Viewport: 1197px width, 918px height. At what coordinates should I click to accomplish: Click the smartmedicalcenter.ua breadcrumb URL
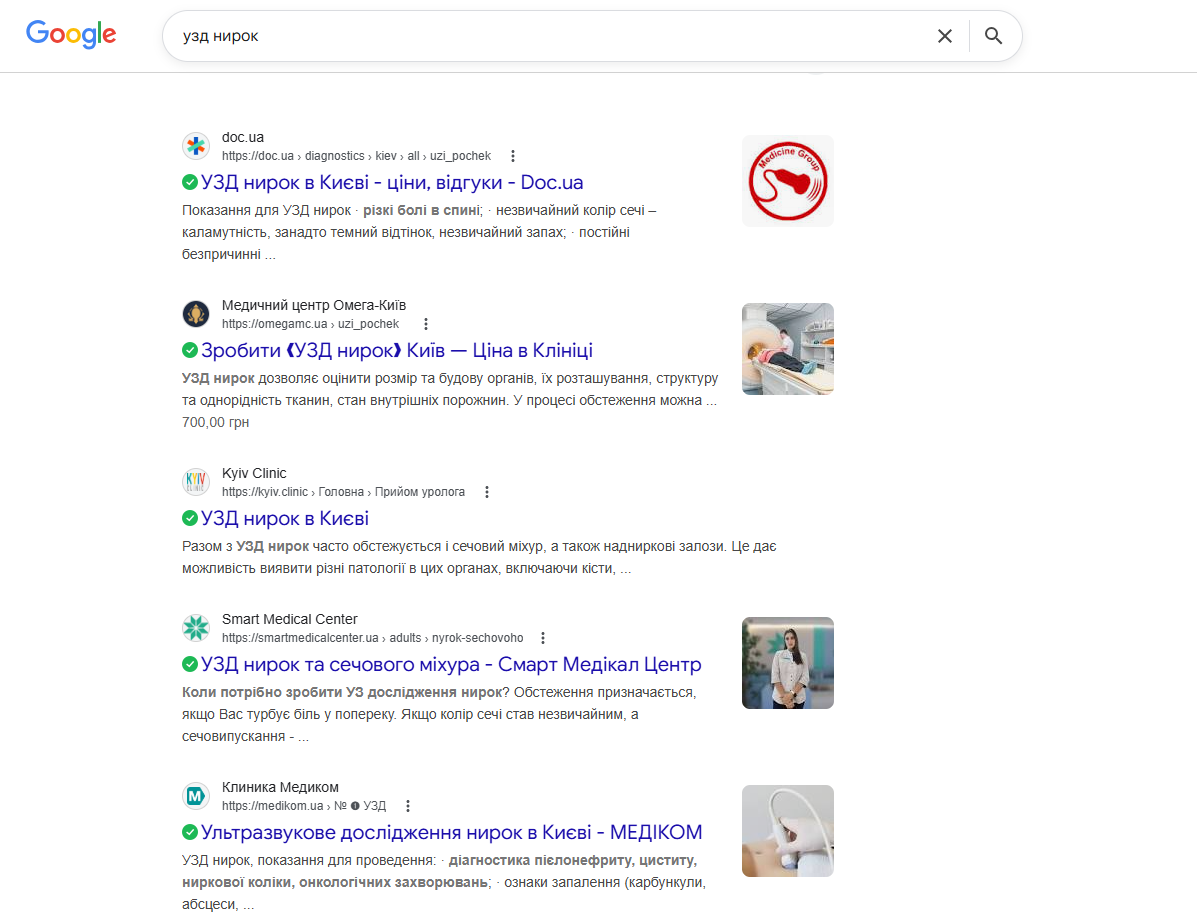373,638
